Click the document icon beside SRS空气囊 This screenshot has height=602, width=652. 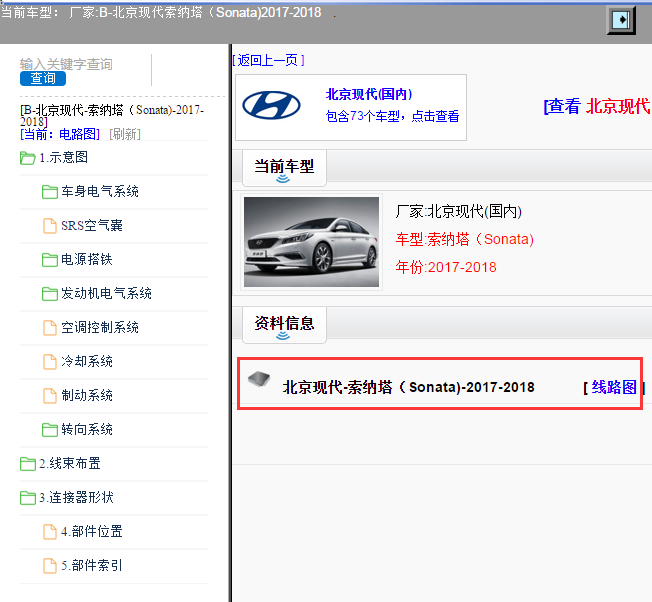click(50, 226)
